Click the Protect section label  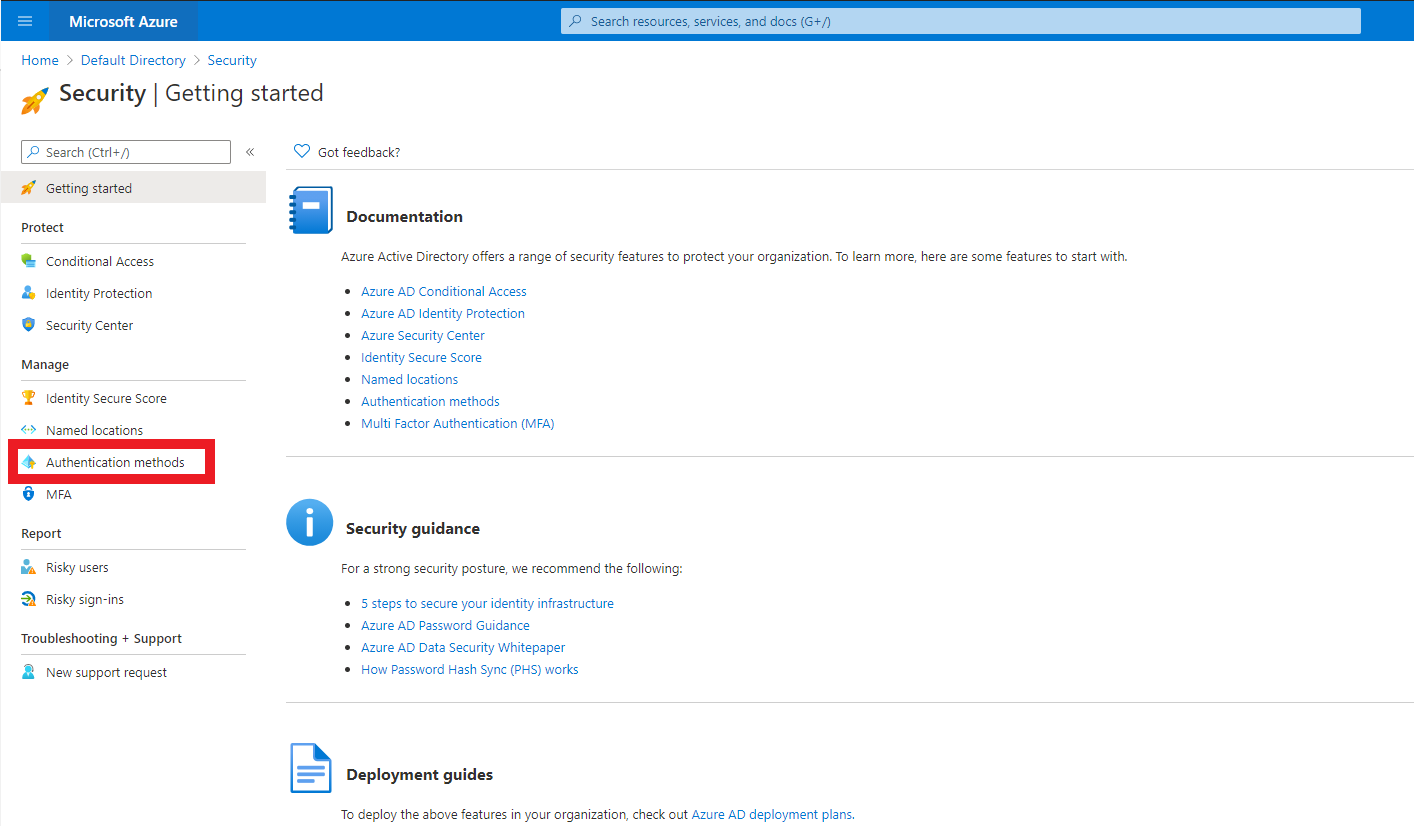pyautogui.click(x=42, y=227)
